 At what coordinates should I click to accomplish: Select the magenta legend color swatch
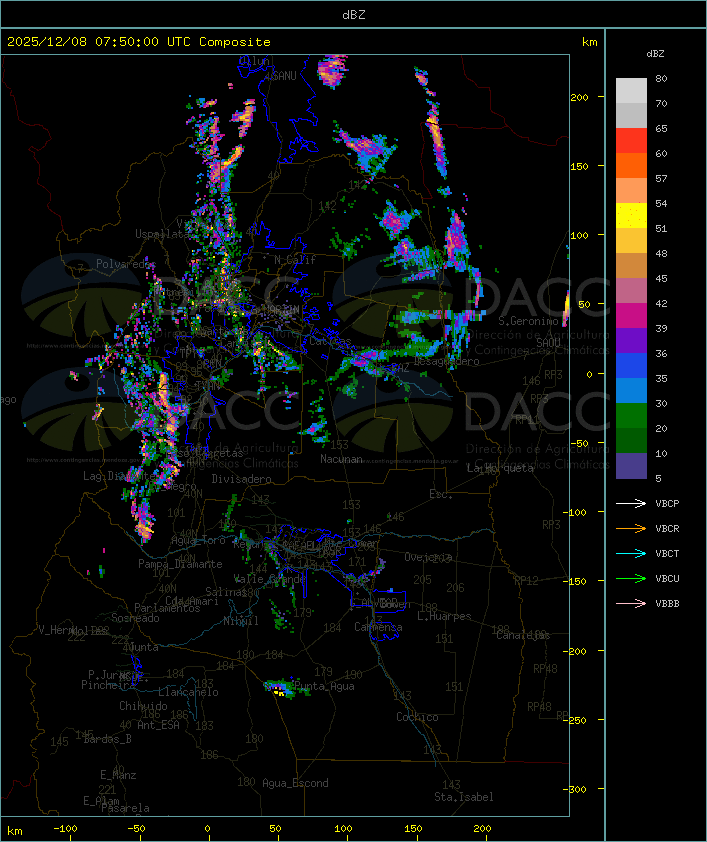pyautogui.click(x=631, y=315)
